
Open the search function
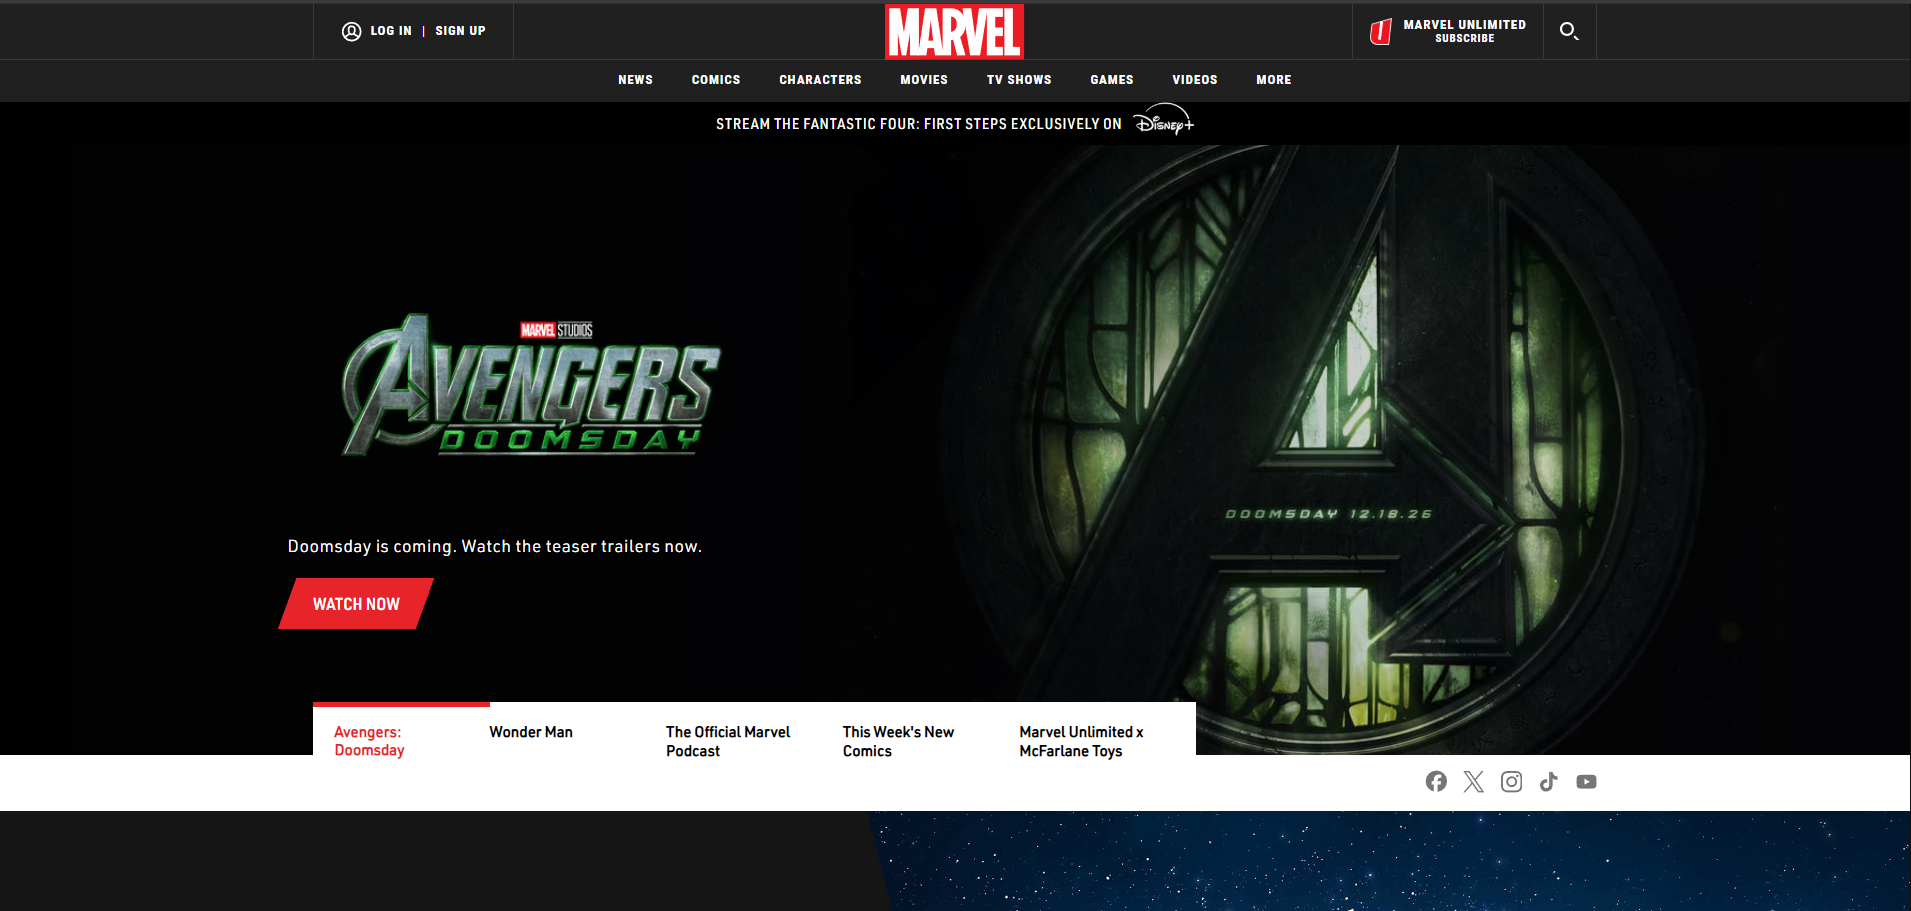click(1568, 31)
